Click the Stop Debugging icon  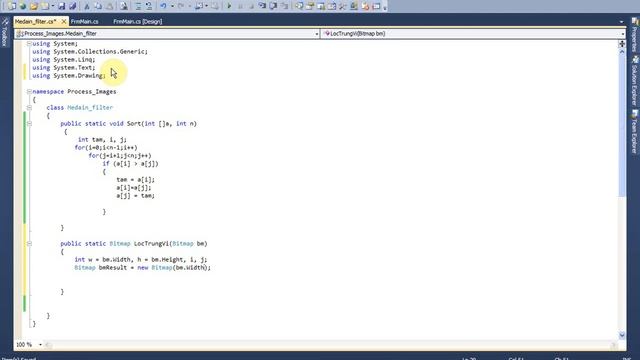click(251, 6)
